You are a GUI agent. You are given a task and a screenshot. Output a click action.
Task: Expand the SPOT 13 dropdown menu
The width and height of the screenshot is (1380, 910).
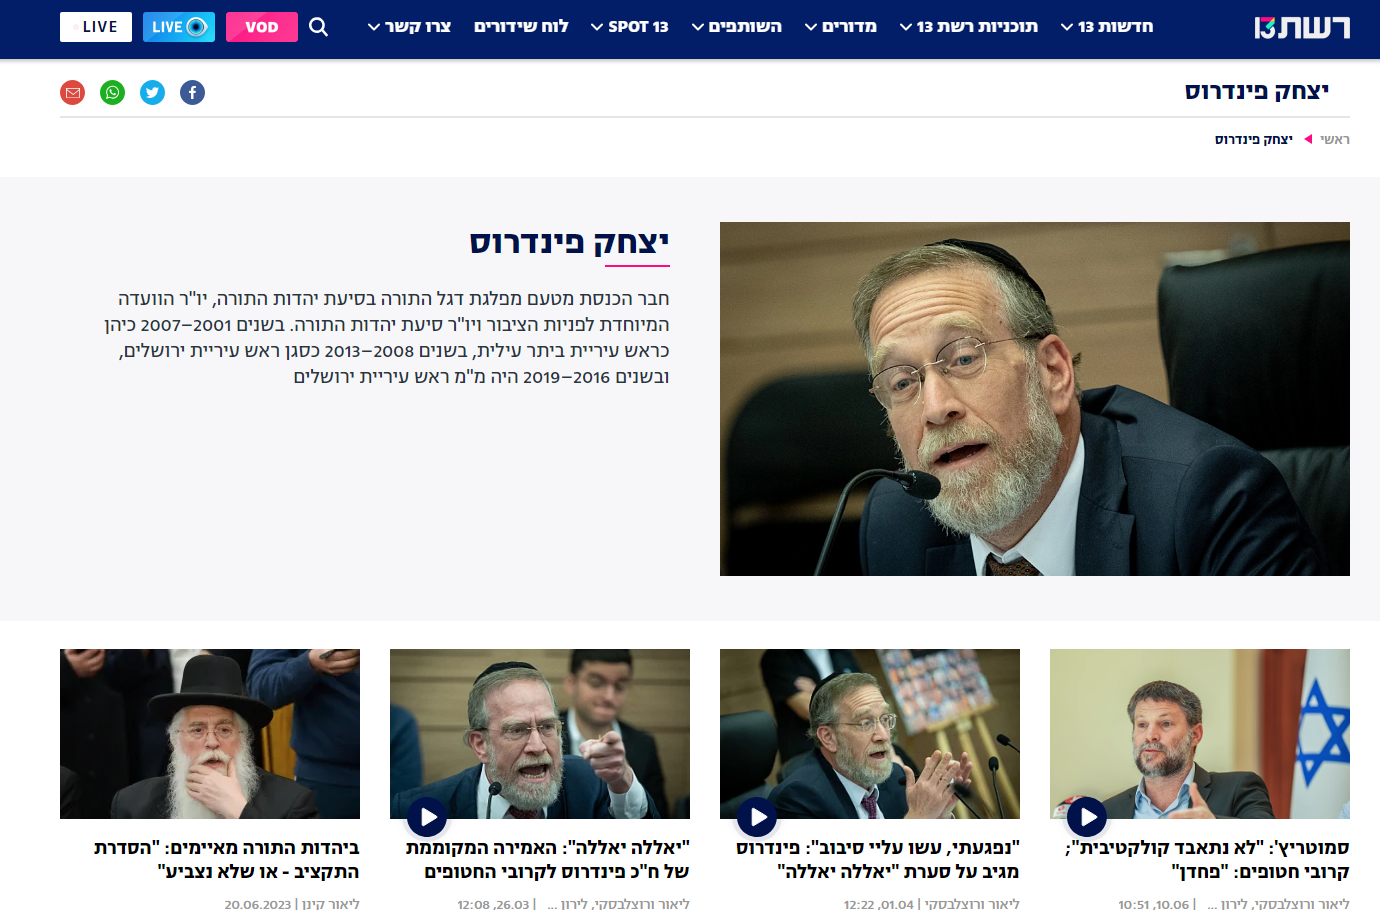(x=630, y=27)
